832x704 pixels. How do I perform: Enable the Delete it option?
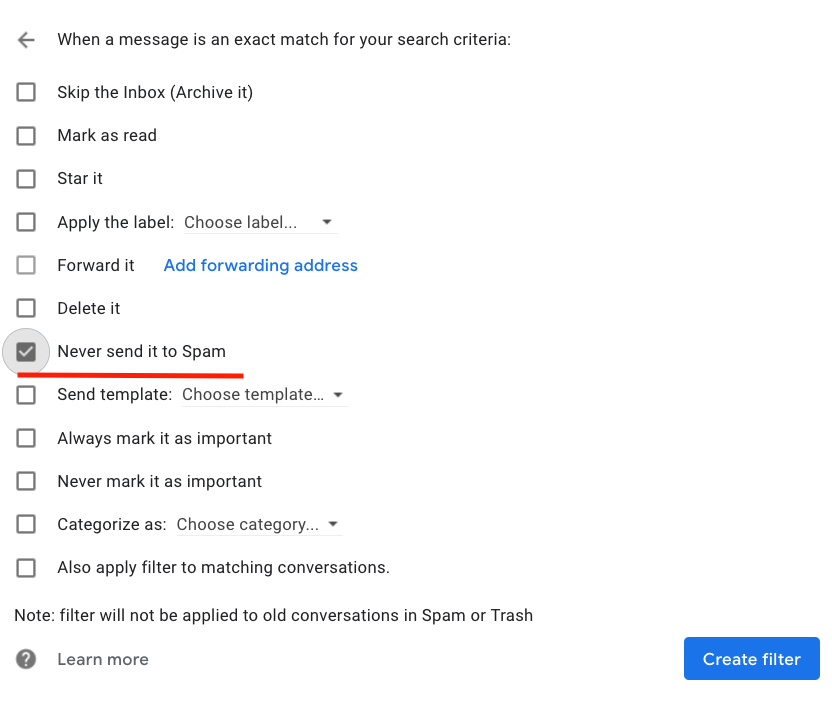[x=26, y=308]
